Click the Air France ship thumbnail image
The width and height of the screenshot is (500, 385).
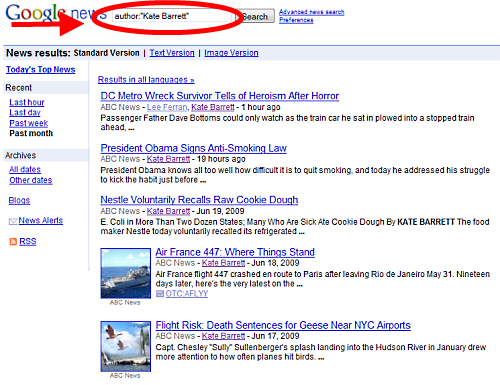[x=126, y=273]
